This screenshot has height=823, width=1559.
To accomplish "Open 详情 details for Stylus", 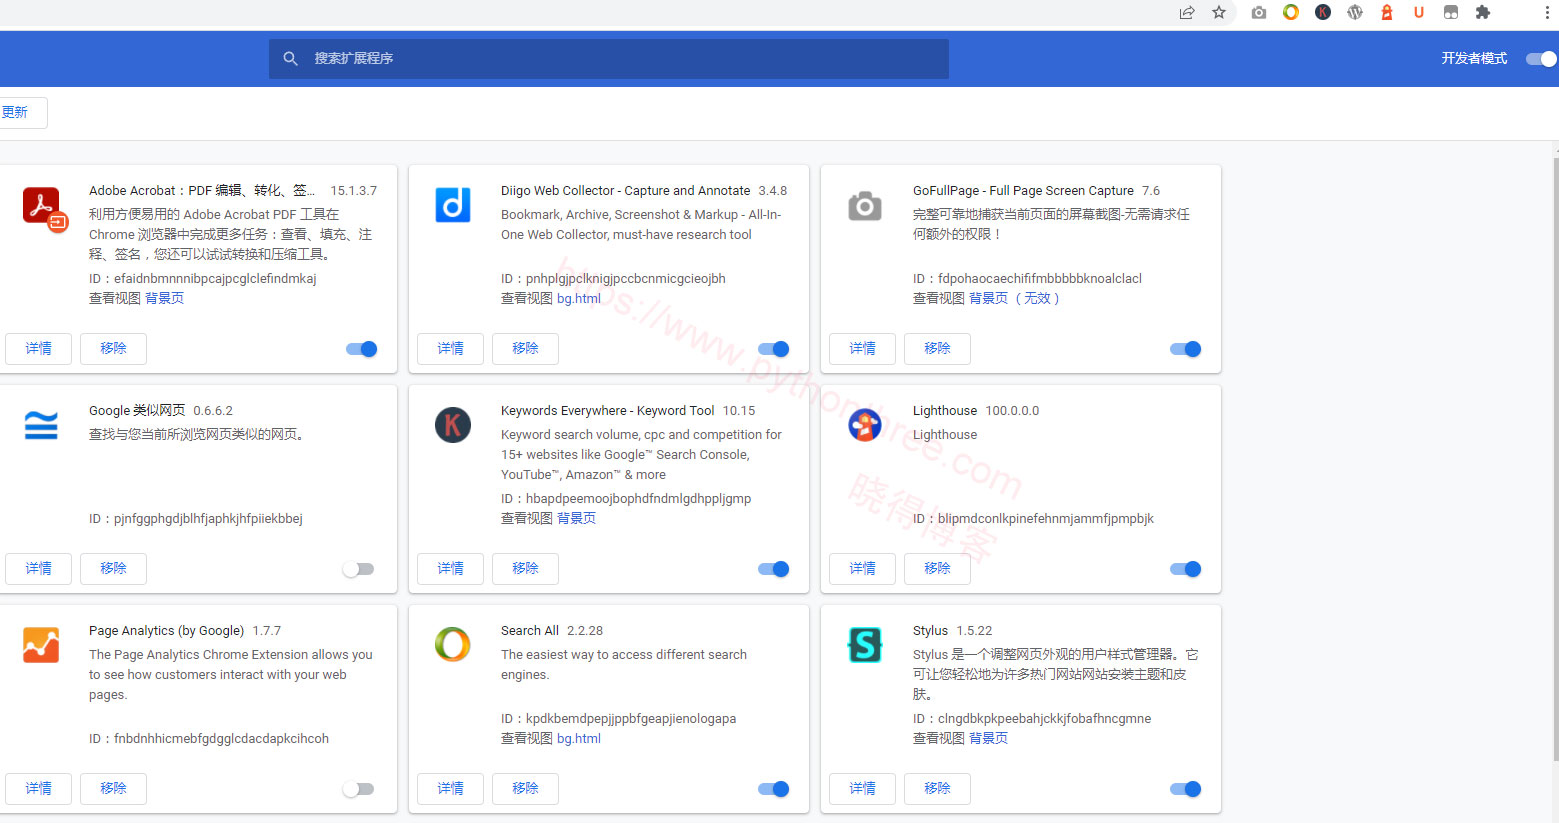I will coord(862,789).
